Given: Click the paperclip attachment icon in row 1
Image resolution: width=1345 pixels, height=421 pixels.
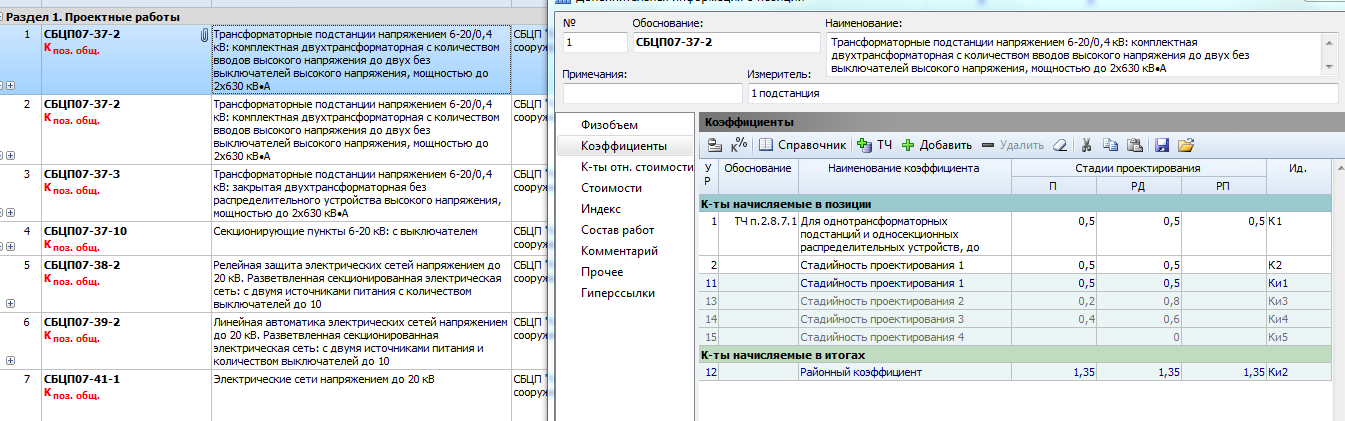Looking at the screenshot, I should tap(203, 35).
